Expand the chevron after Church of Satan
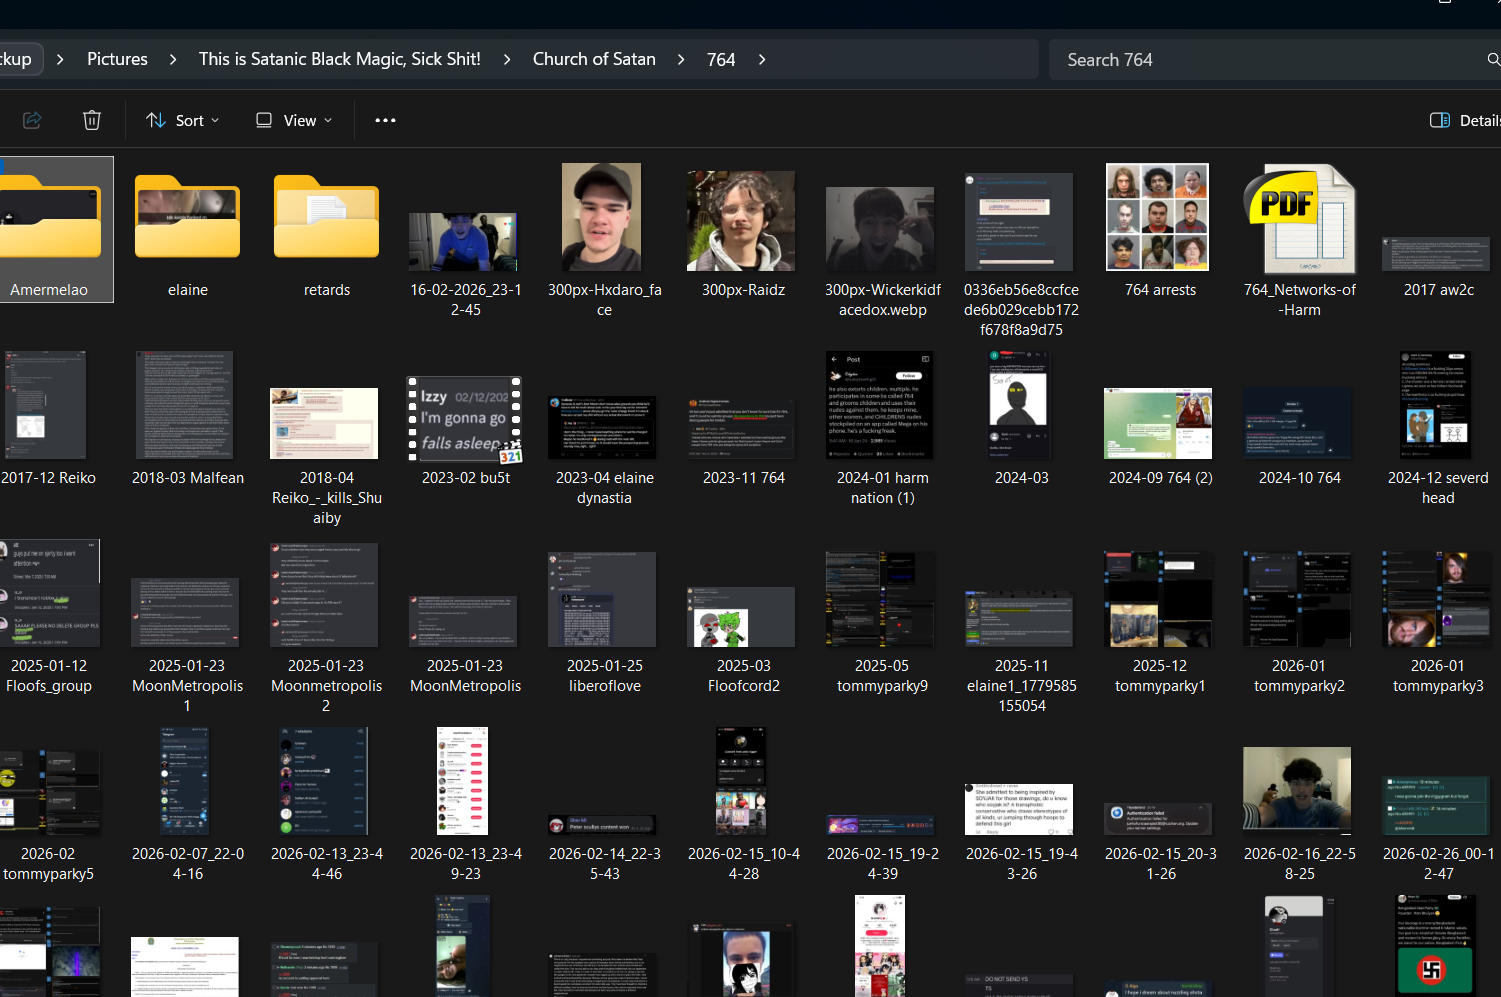The width and height of the screenshot is (1501, 997). pyautogui.click(x=681, y=60)
